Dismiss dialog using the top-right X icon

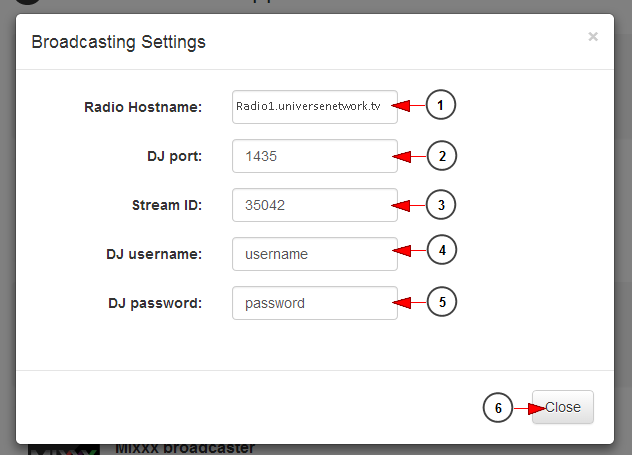[x=593, y=37]
